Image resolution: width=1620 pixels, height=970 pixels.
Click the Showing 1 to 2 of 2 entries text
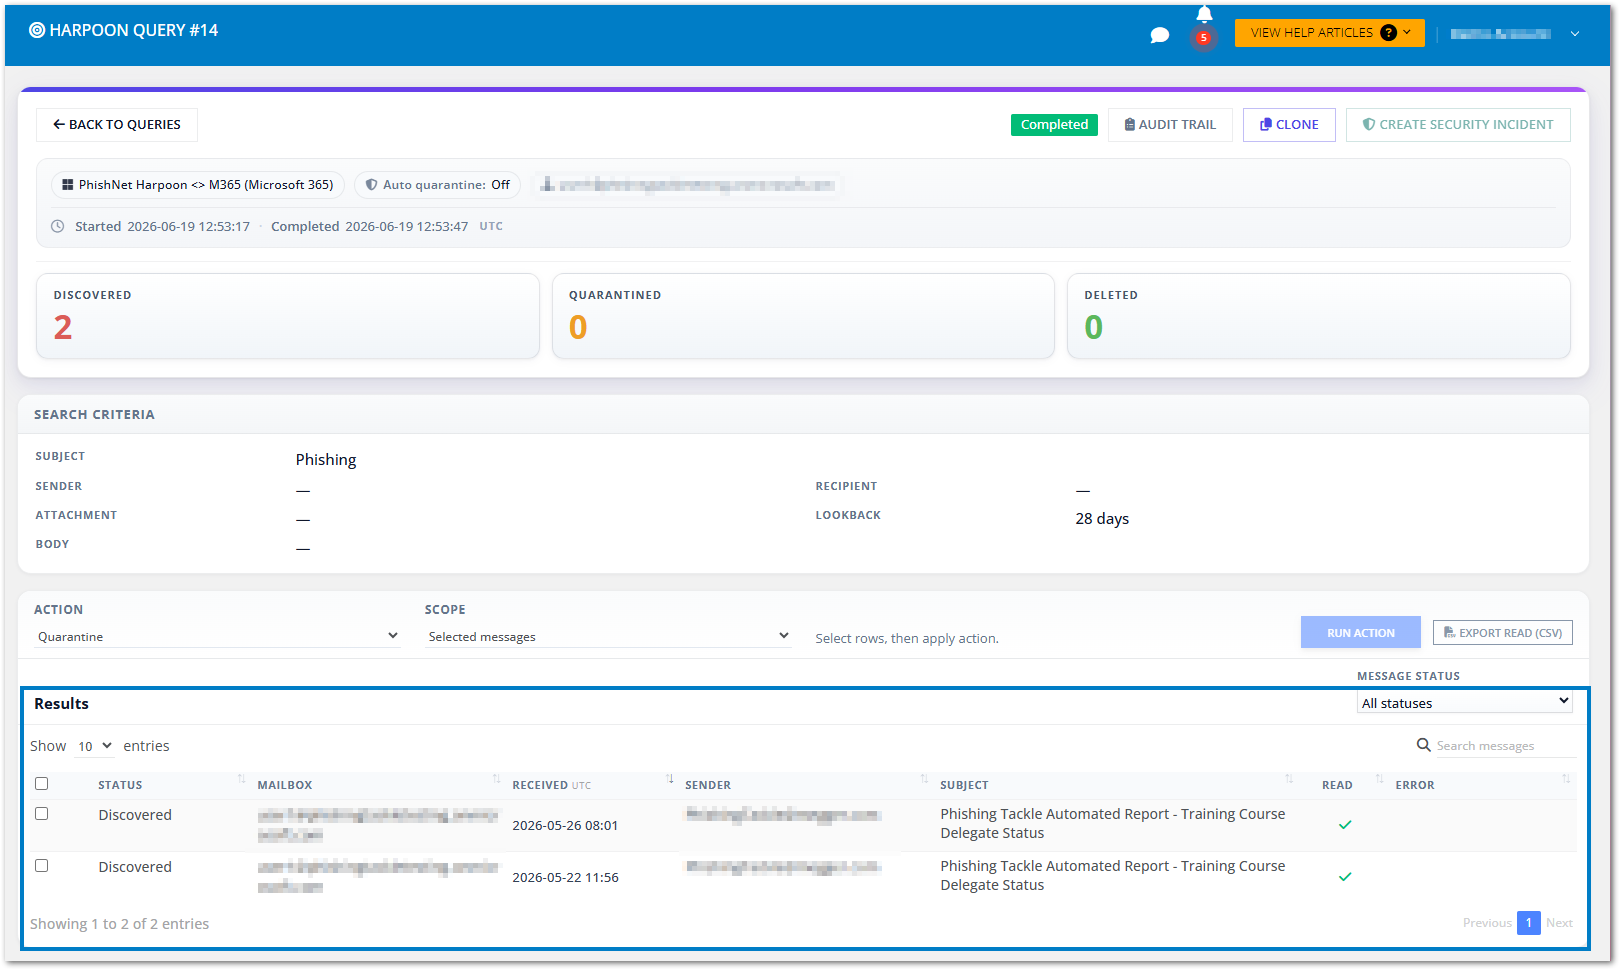[119, 924]
